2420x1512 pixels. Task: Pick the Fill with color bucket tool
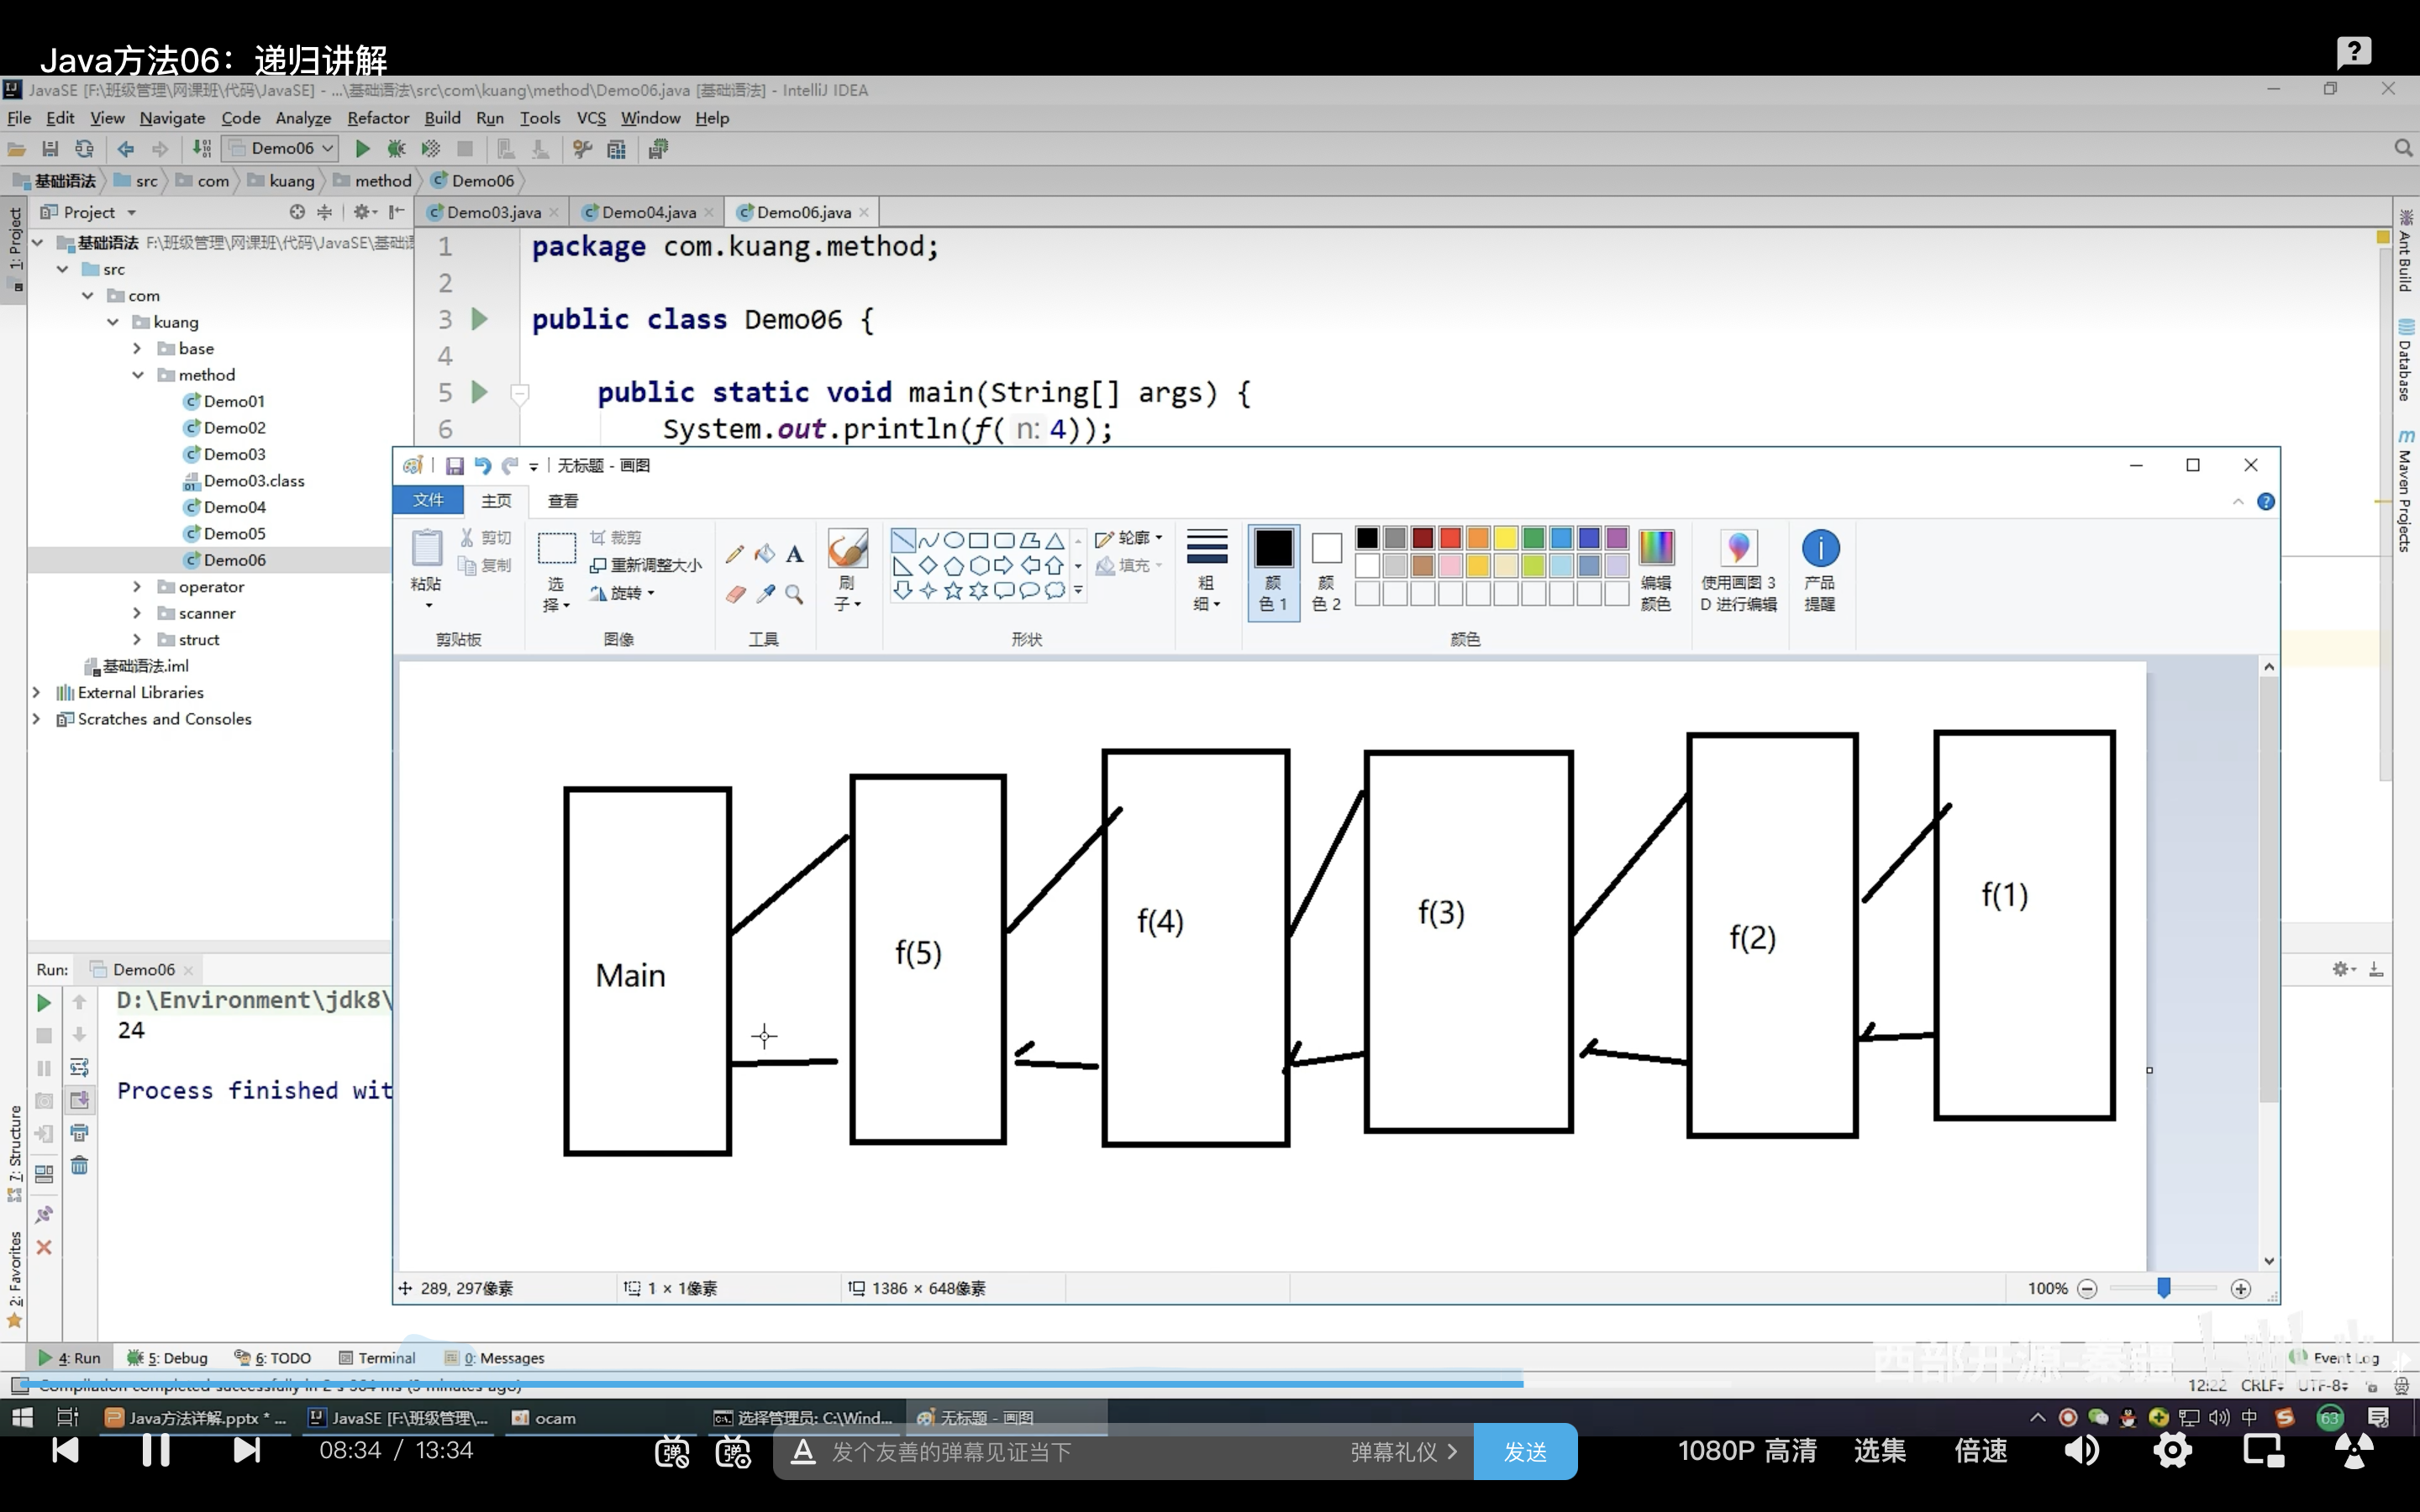(765, 553)
